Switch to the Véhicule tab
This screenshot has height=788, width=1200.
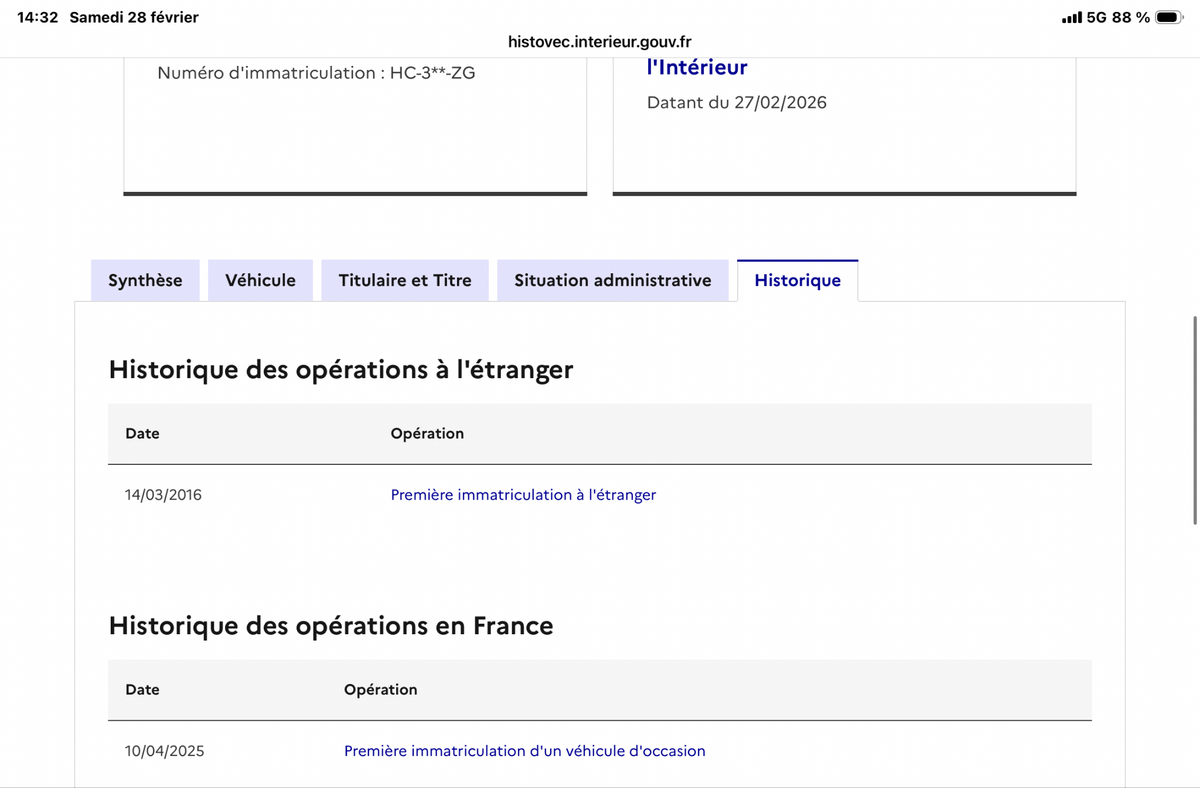click(x=261, y=280)
